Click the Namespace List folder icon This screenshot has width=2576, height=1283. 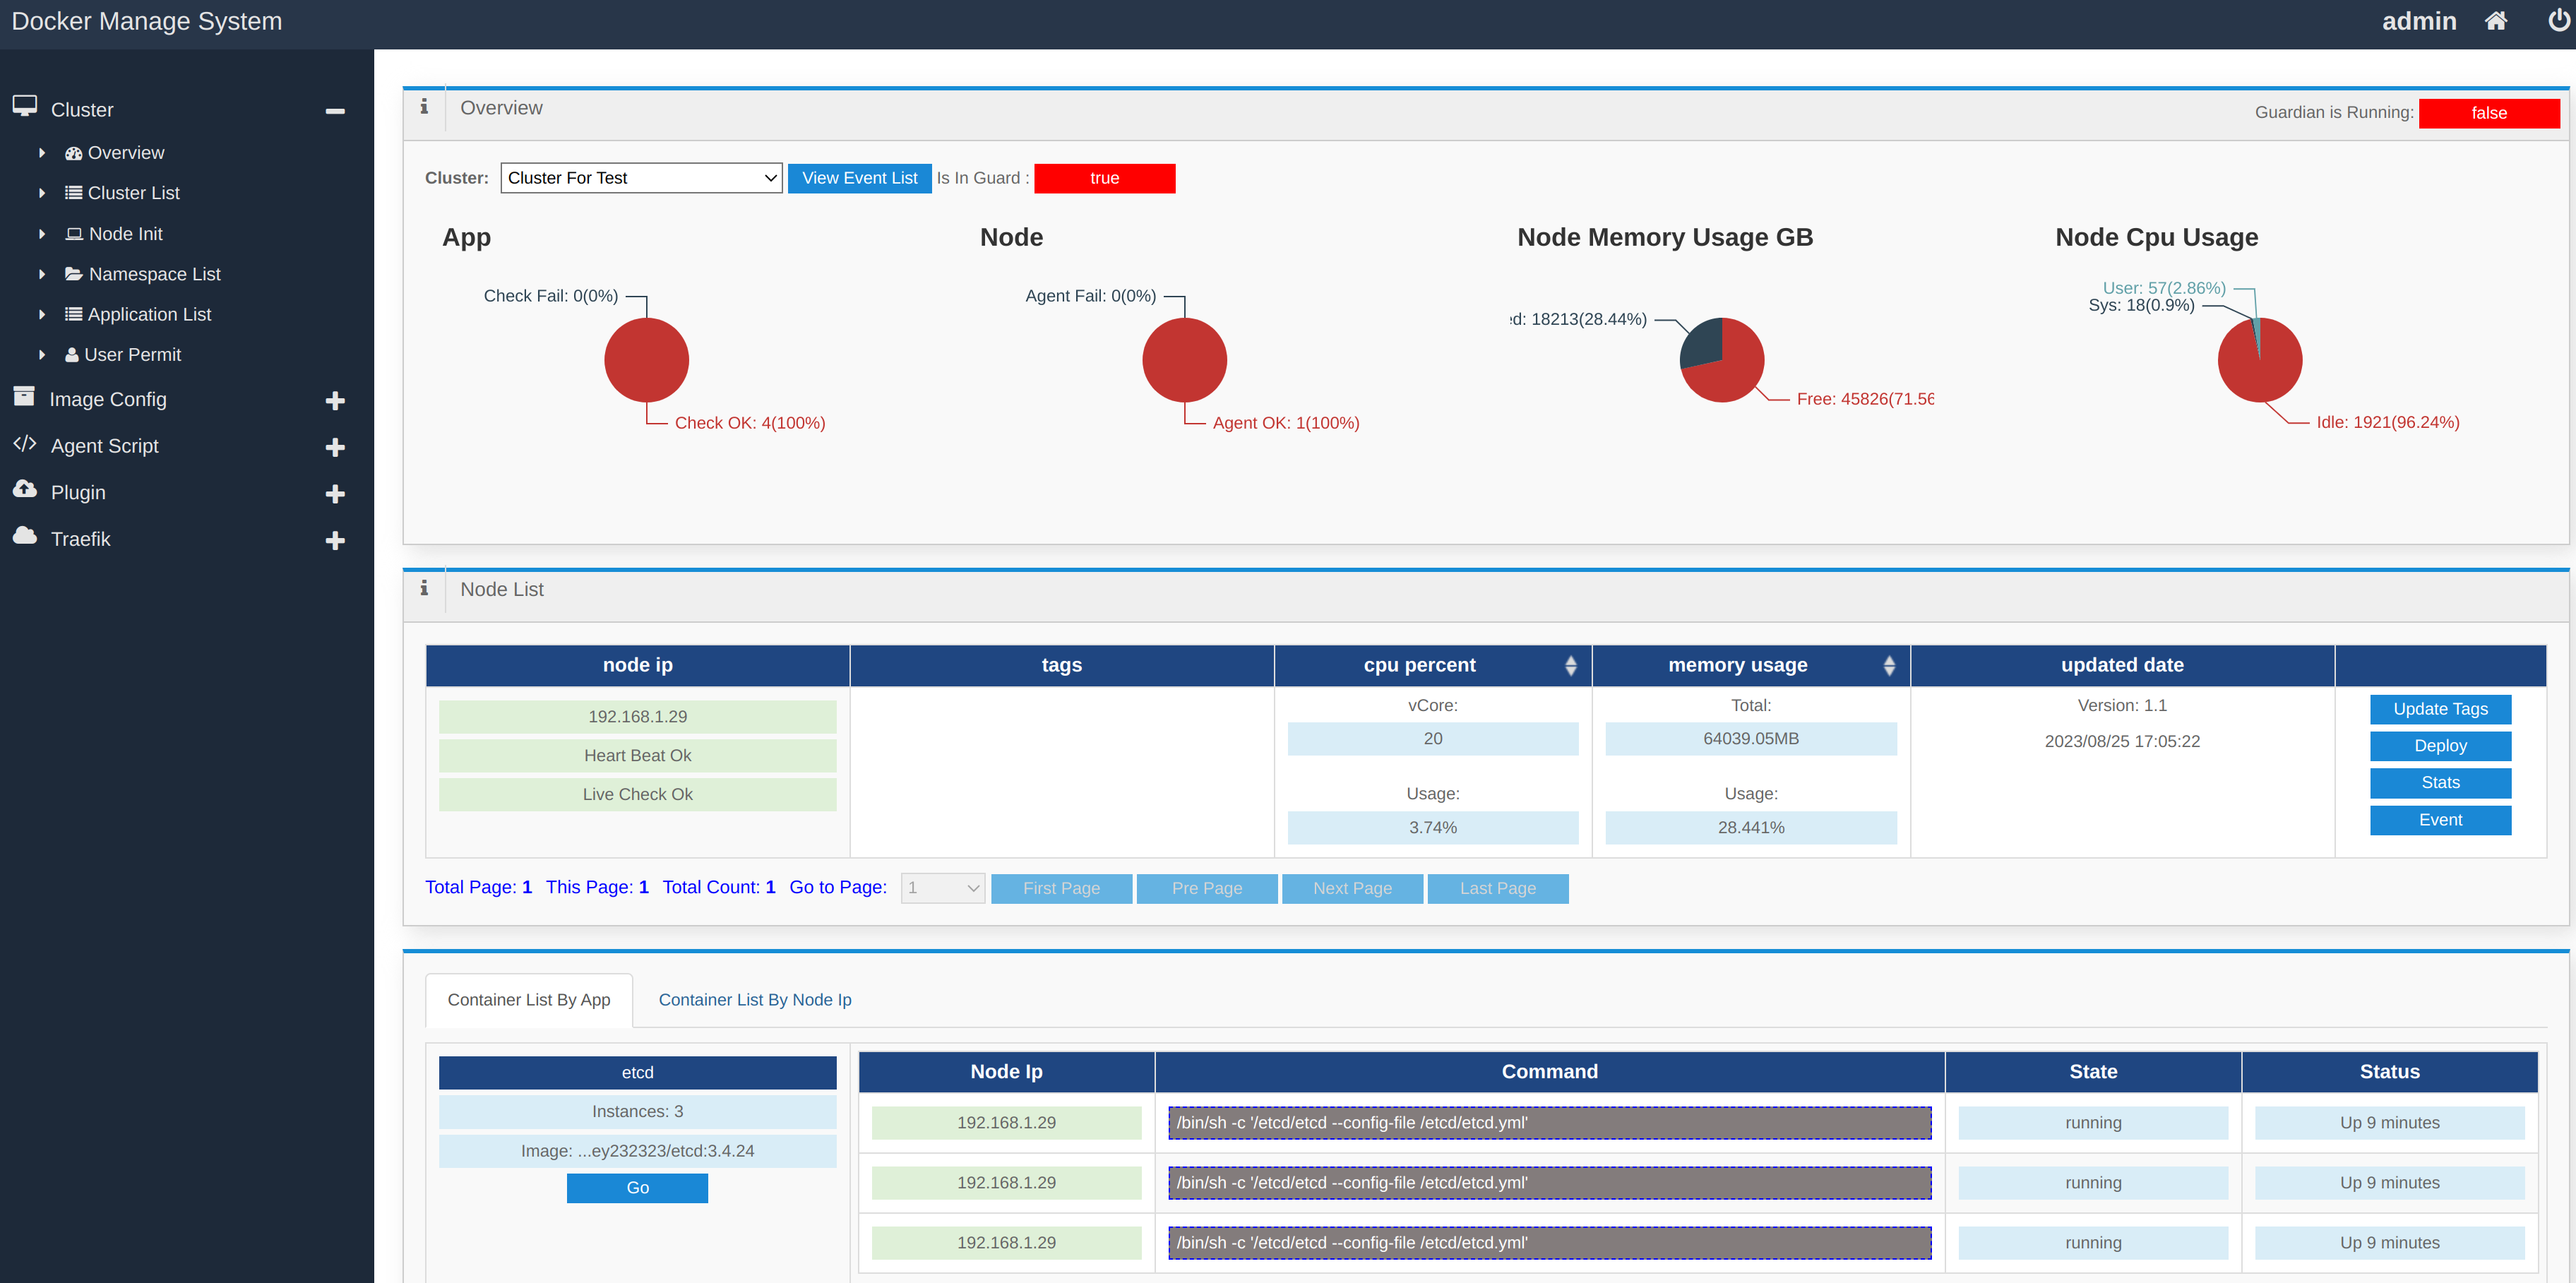coord(74,274)
